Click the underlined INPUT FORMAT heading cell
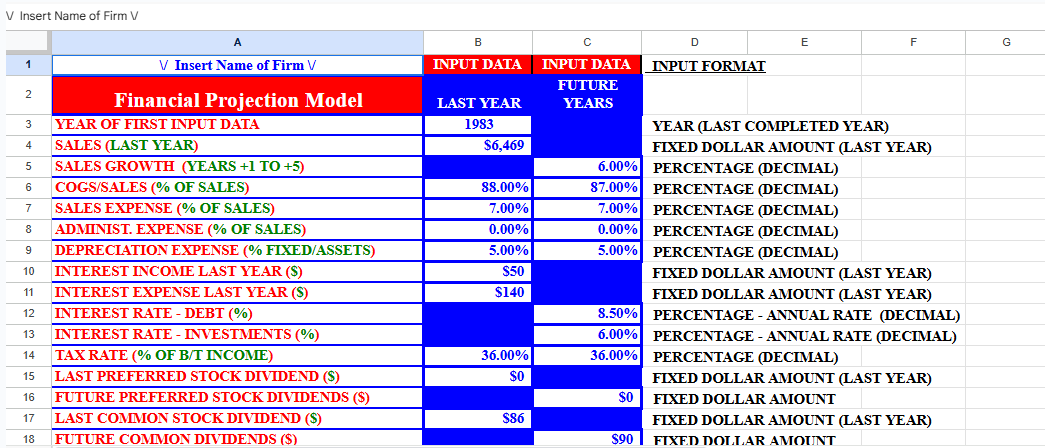This screenshot has width=1045, height=448. point(709,66)
